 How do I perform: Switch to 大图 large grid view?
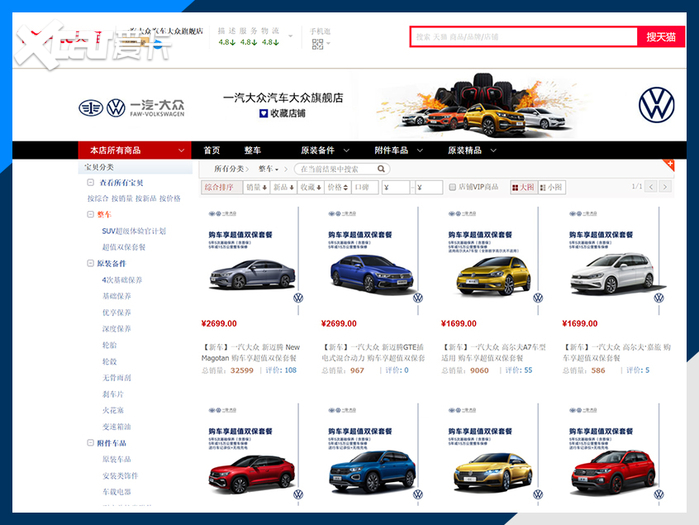tap(523, 187)
